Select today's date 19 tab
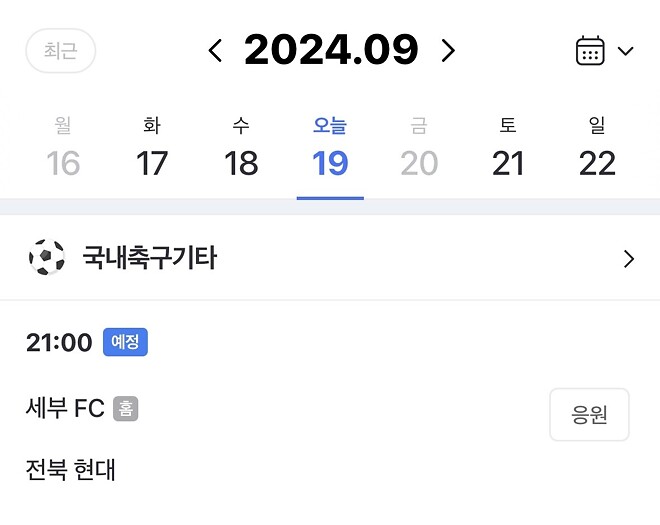This screenshot has height=525, width=660. [330, 147]
